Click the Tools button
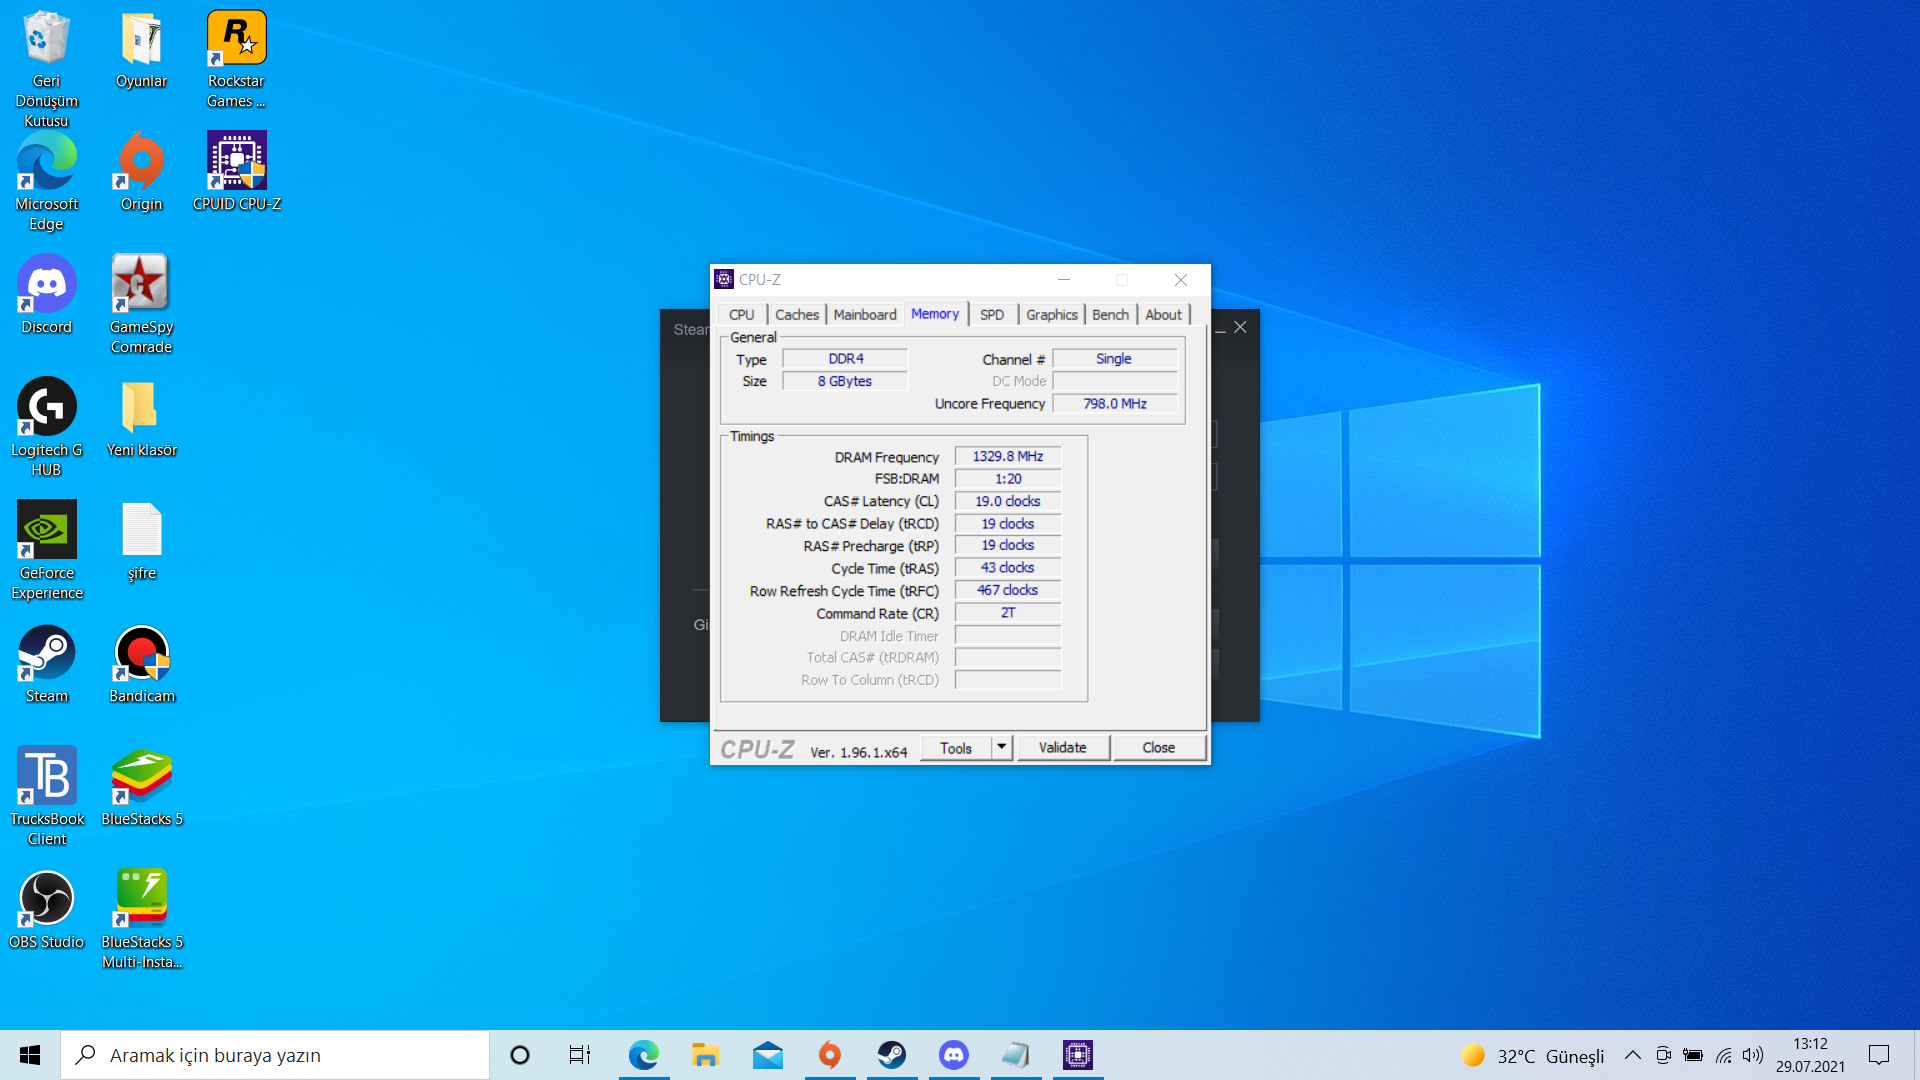Viewport: 1920px width, 1080px height. (x=956, y=748)
